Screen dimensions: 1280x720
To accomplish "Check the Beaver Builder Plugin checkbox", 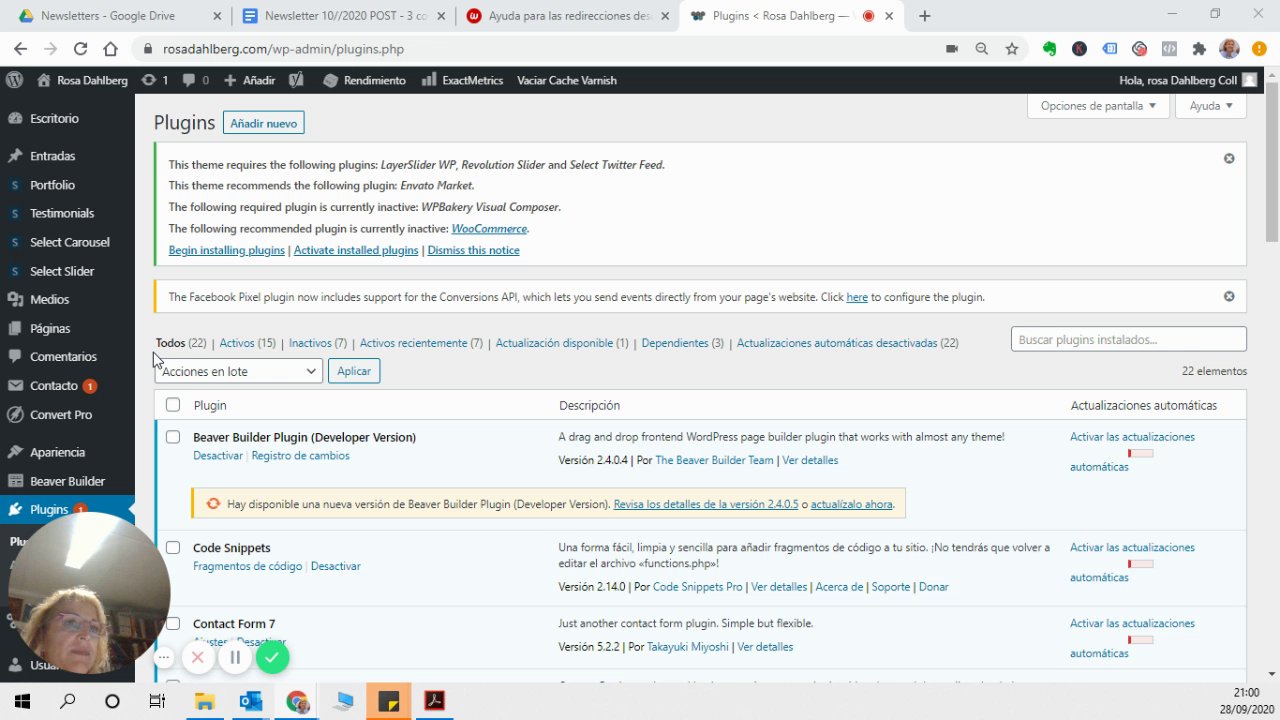I will click(173, 437).
